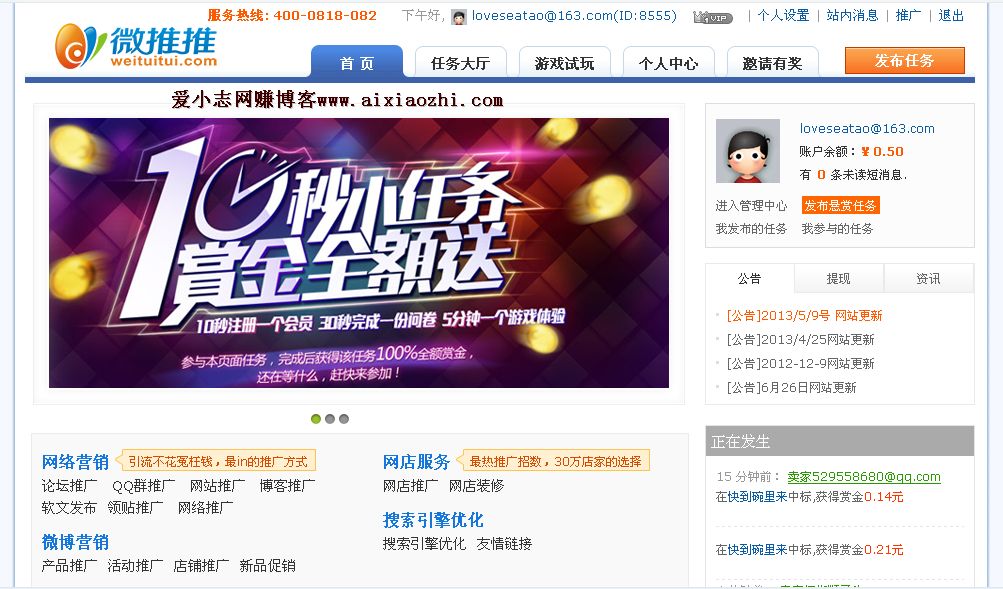This screenshot has width=1003, height=589.
Task: Click the 发布悬赏任务 button
Action: [x=841, y=205]
